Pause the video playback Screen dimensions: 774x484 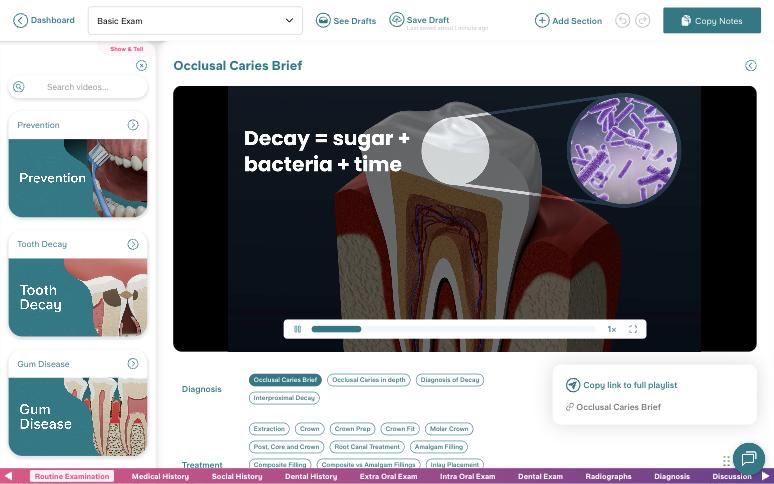[298, 329]
